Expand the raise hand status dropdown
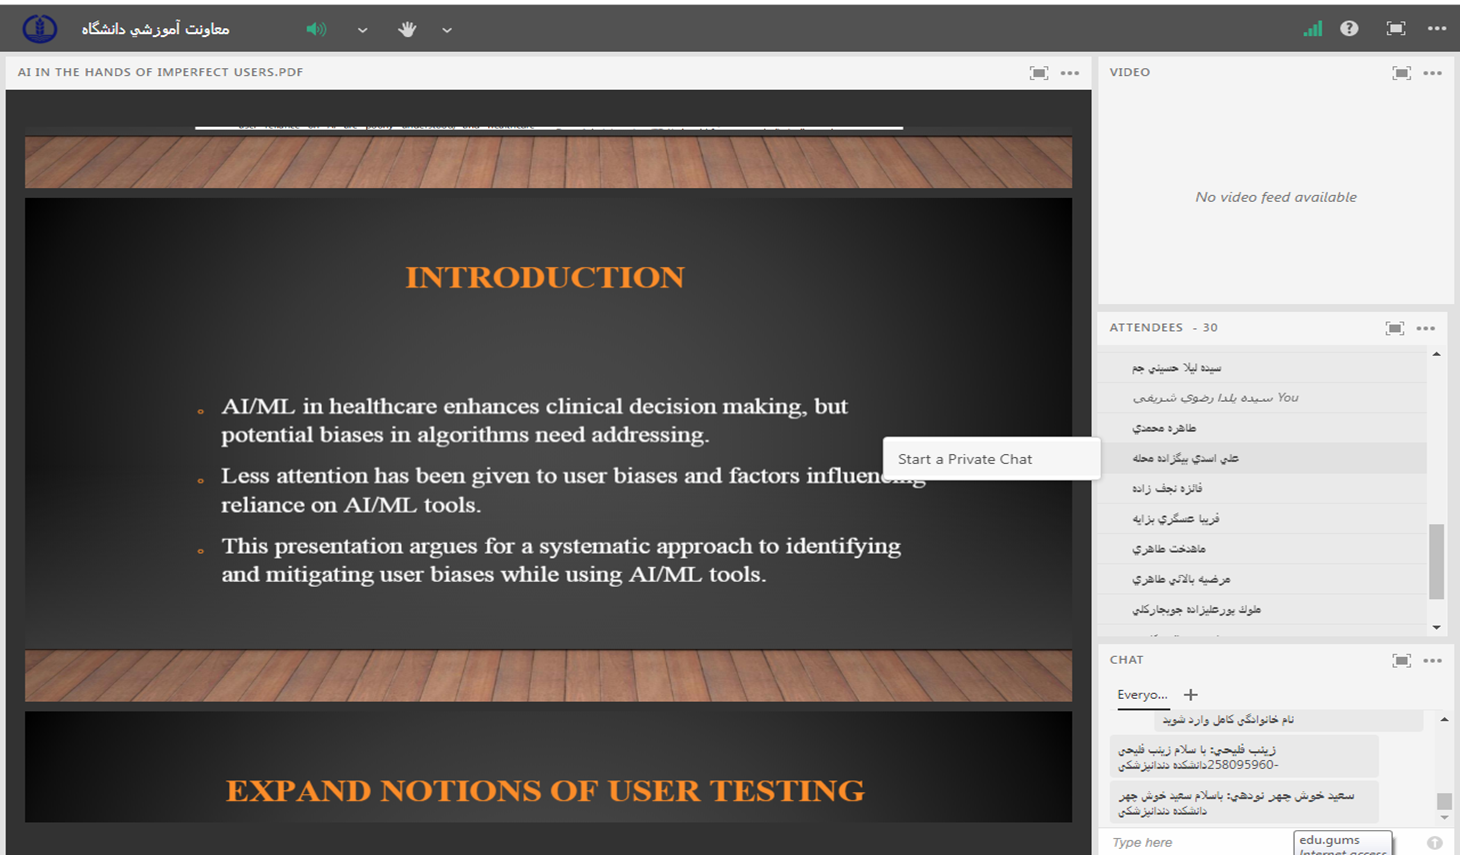The width and height of the screenshot is (1460, 855). tap(447, 30)
